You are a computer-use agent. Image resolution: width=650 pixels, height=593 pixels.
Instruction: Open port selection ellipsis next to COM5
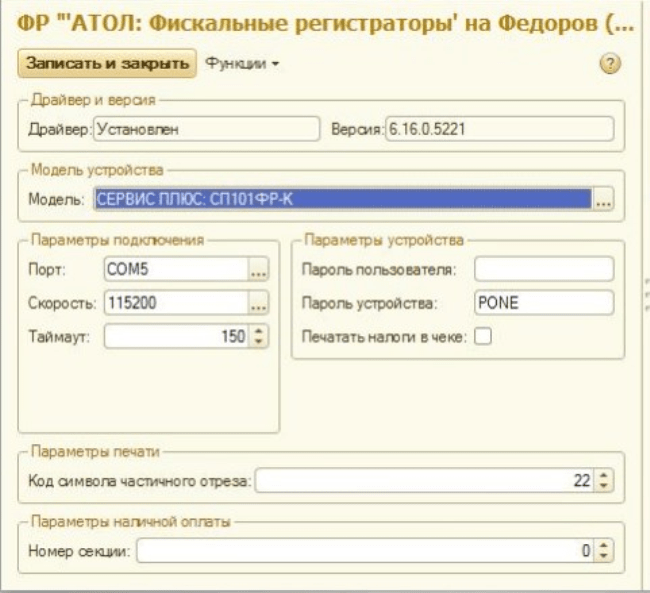(x=259, y=269)
